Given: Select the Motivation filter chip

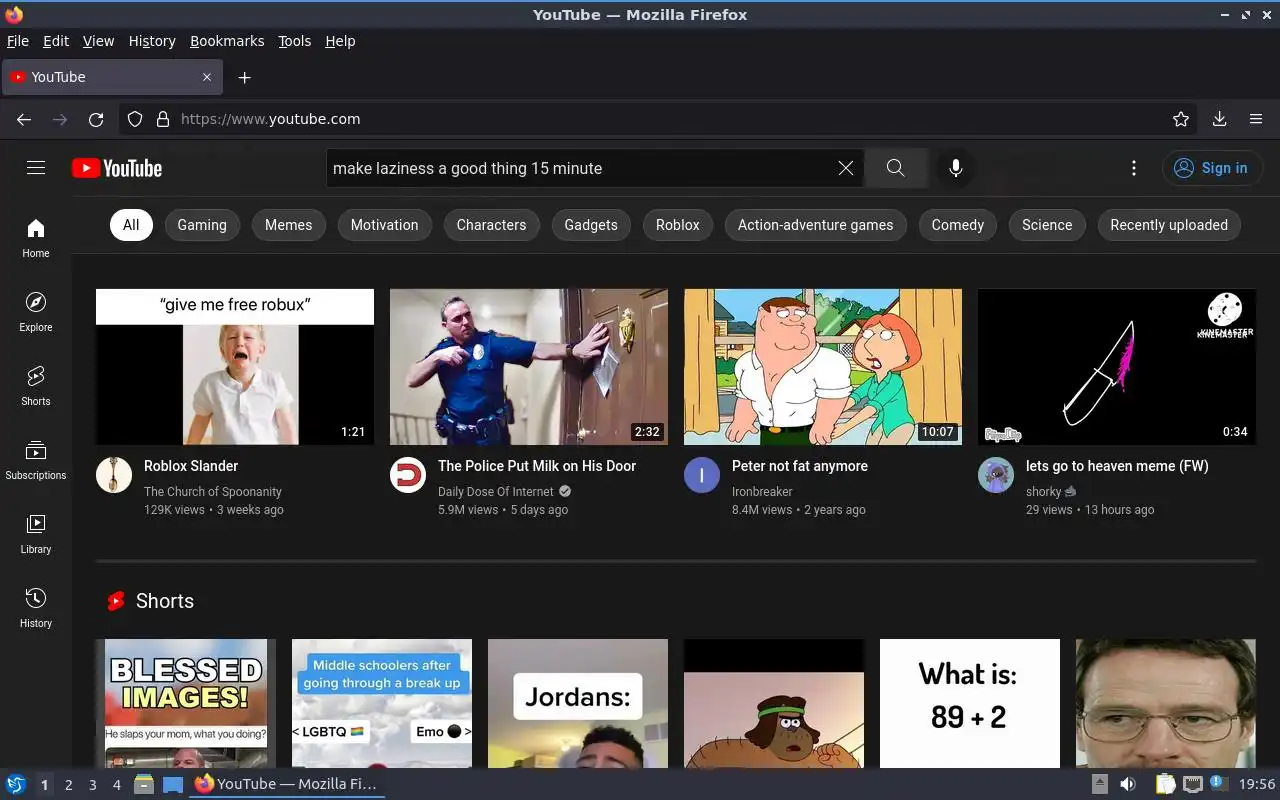Looking at the screenshot, I should [384, 225].
